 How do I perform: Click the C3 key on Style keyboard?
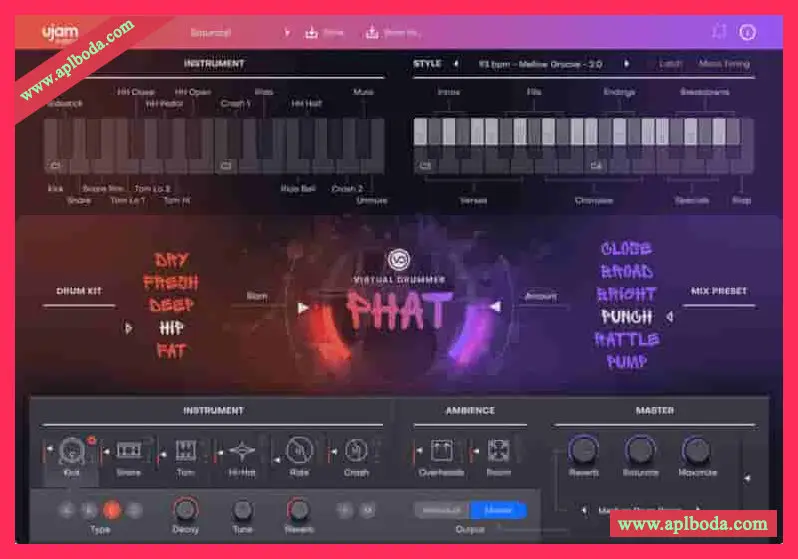tap(424, 160)
